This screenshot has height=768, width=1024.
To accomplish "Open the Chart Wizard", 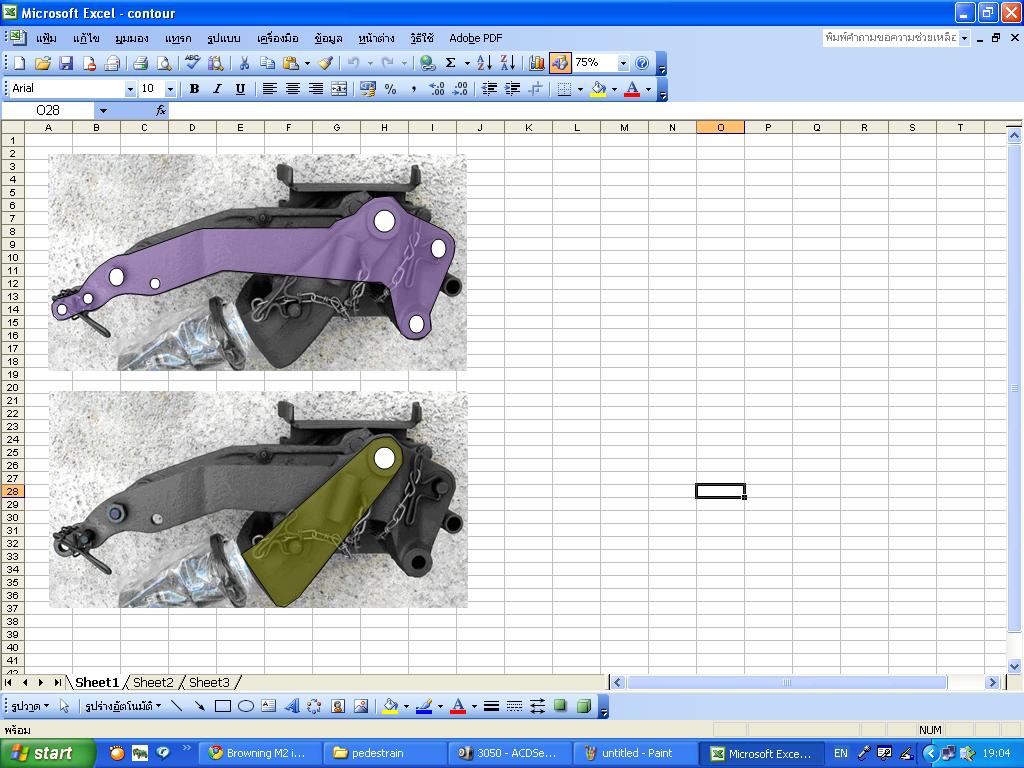I will pos(537,63).
